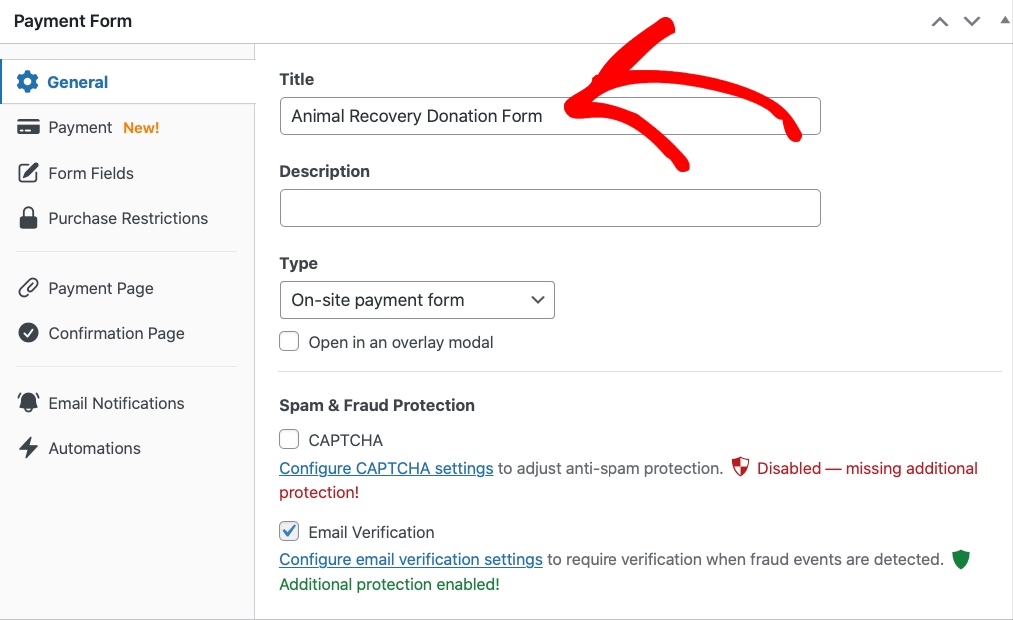Click the Form Fields edit icon

click(x=29, y=173)
